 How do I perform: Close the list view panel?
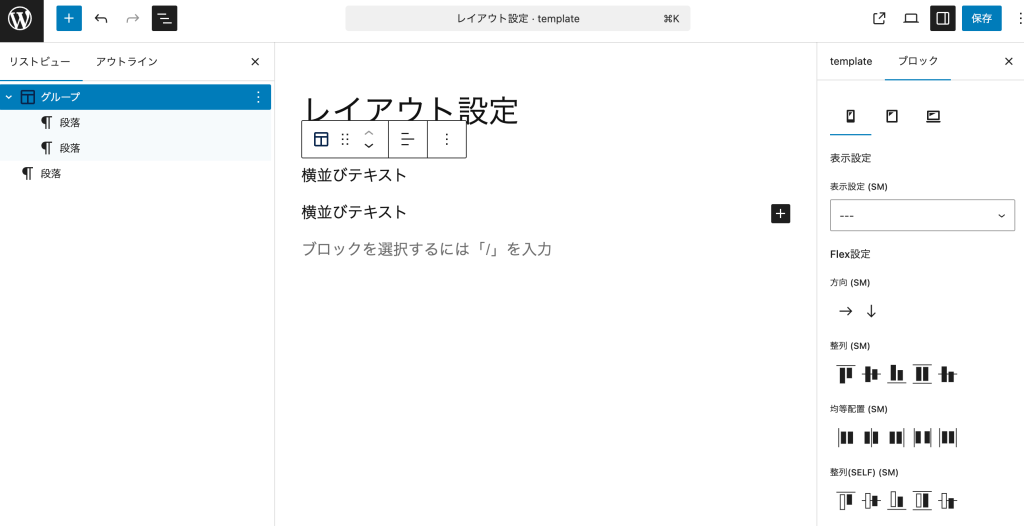255,62
